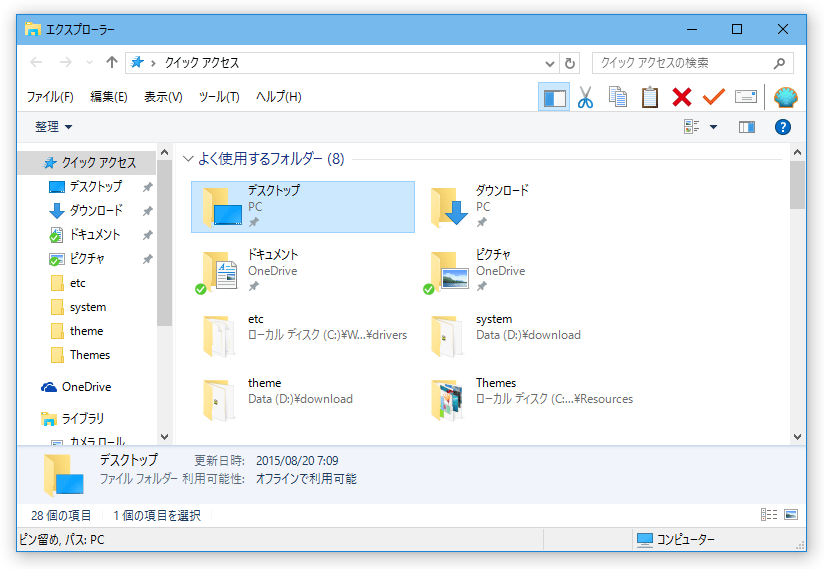Viewport: 824px width, 569px height.
Task: Select the theme folder tile icon
Action: [220, 400]
